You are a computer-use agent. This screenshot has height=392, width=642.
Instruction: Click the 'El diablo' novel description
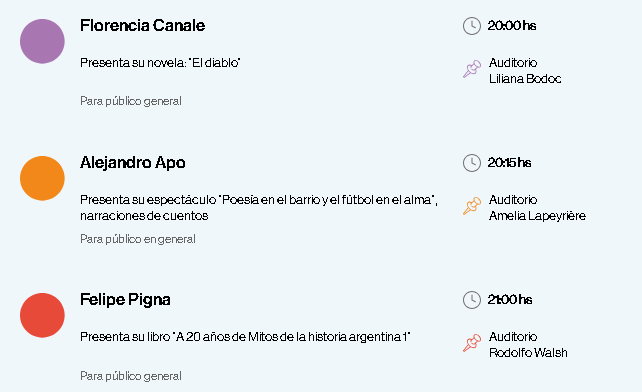click(x=160, y=63)
